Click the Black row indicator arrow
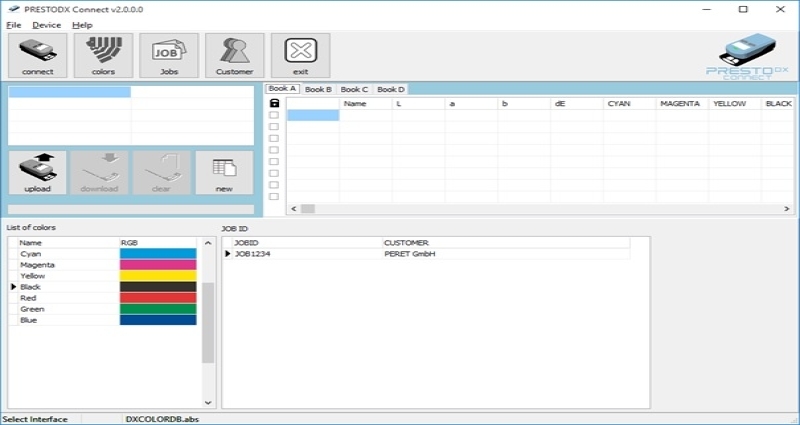 point(14,287)
